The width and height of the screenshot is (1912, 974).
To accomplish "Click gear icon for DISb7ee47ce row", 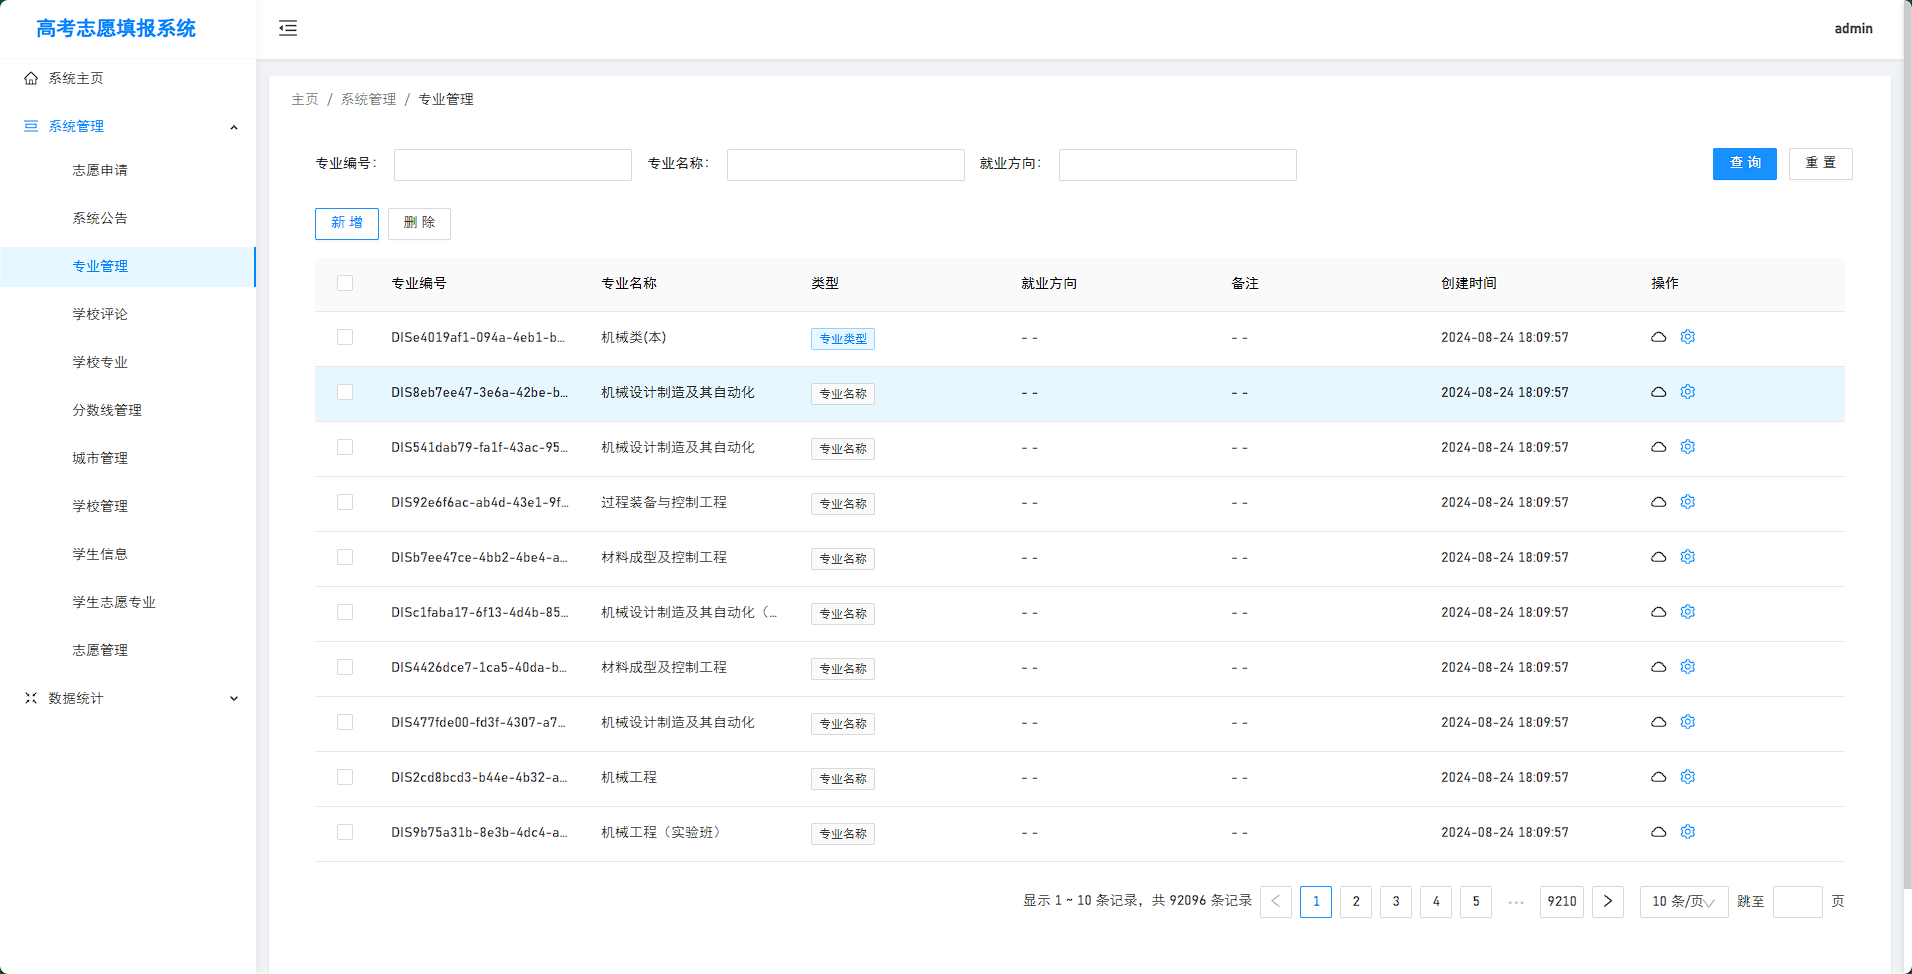I will (1688, 557).
